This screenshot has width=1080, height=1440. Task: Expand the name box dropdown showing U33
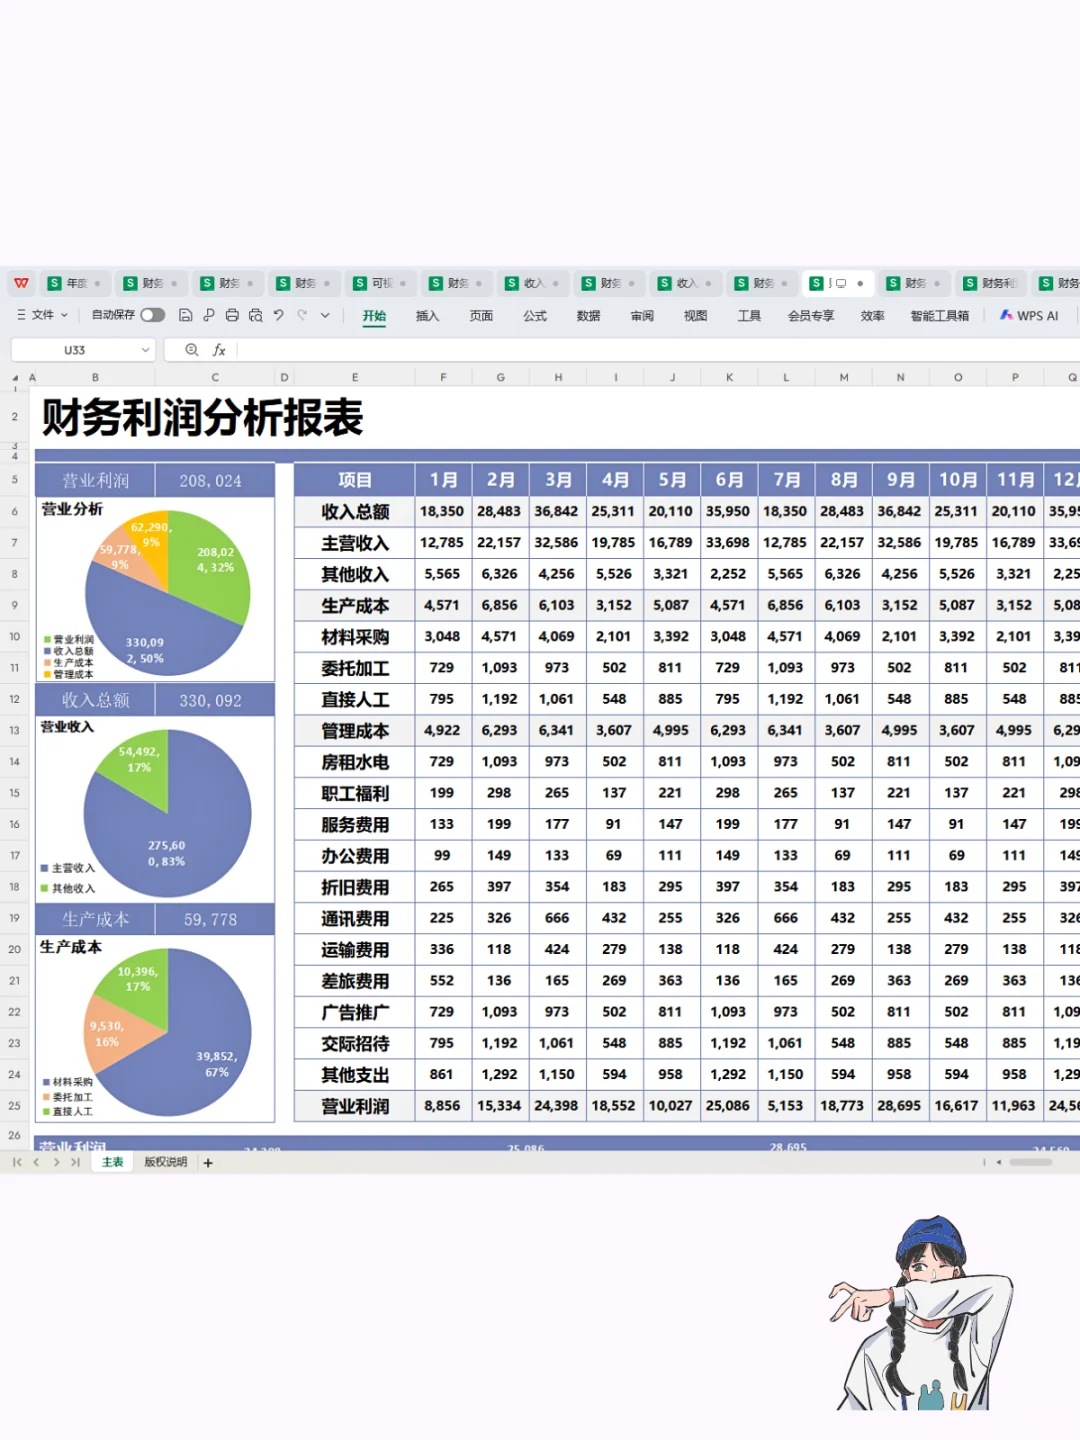146,349
